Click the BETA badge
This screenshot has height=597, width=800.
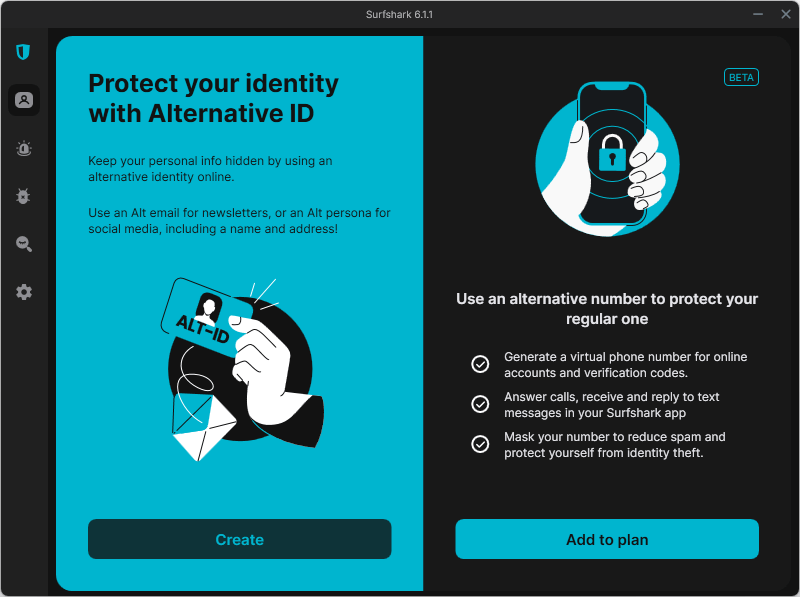pyautogui.click(x=741, y=77)
